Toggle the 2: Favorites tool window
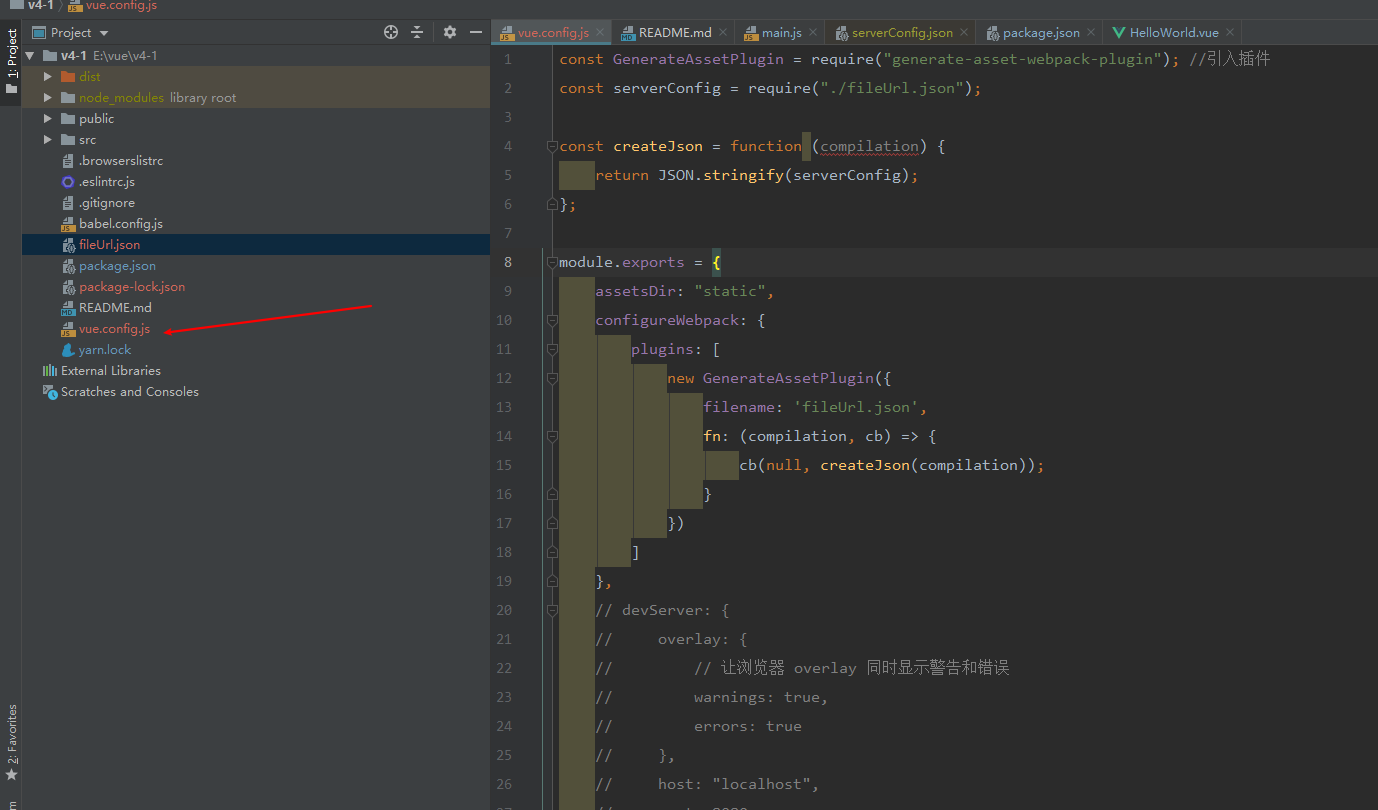This screenshot has height=810, width=1378. tap(11, 742)
